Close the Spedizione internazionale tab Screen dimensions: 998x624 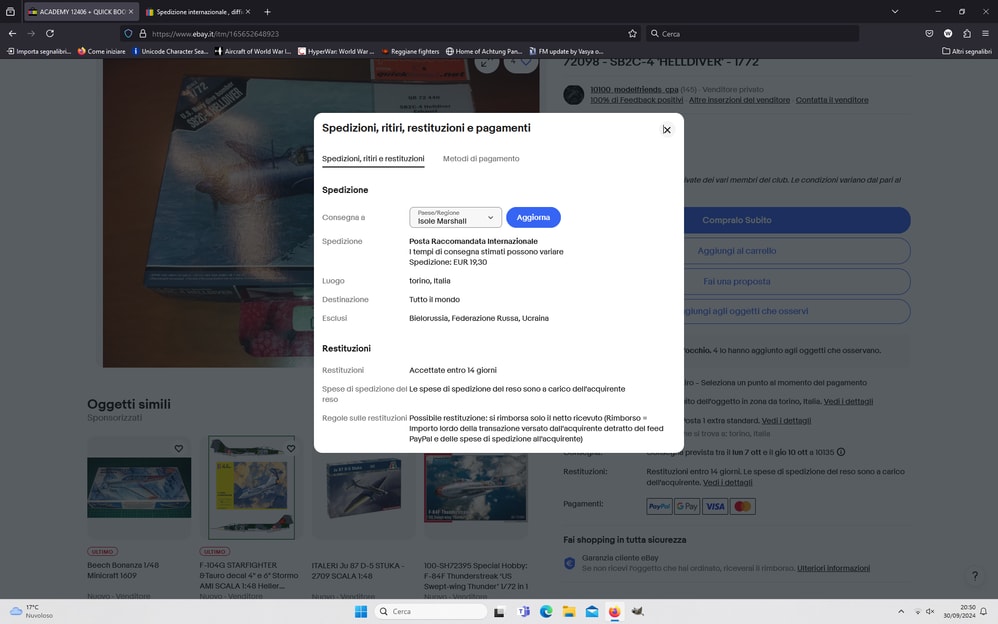[248, 11]
